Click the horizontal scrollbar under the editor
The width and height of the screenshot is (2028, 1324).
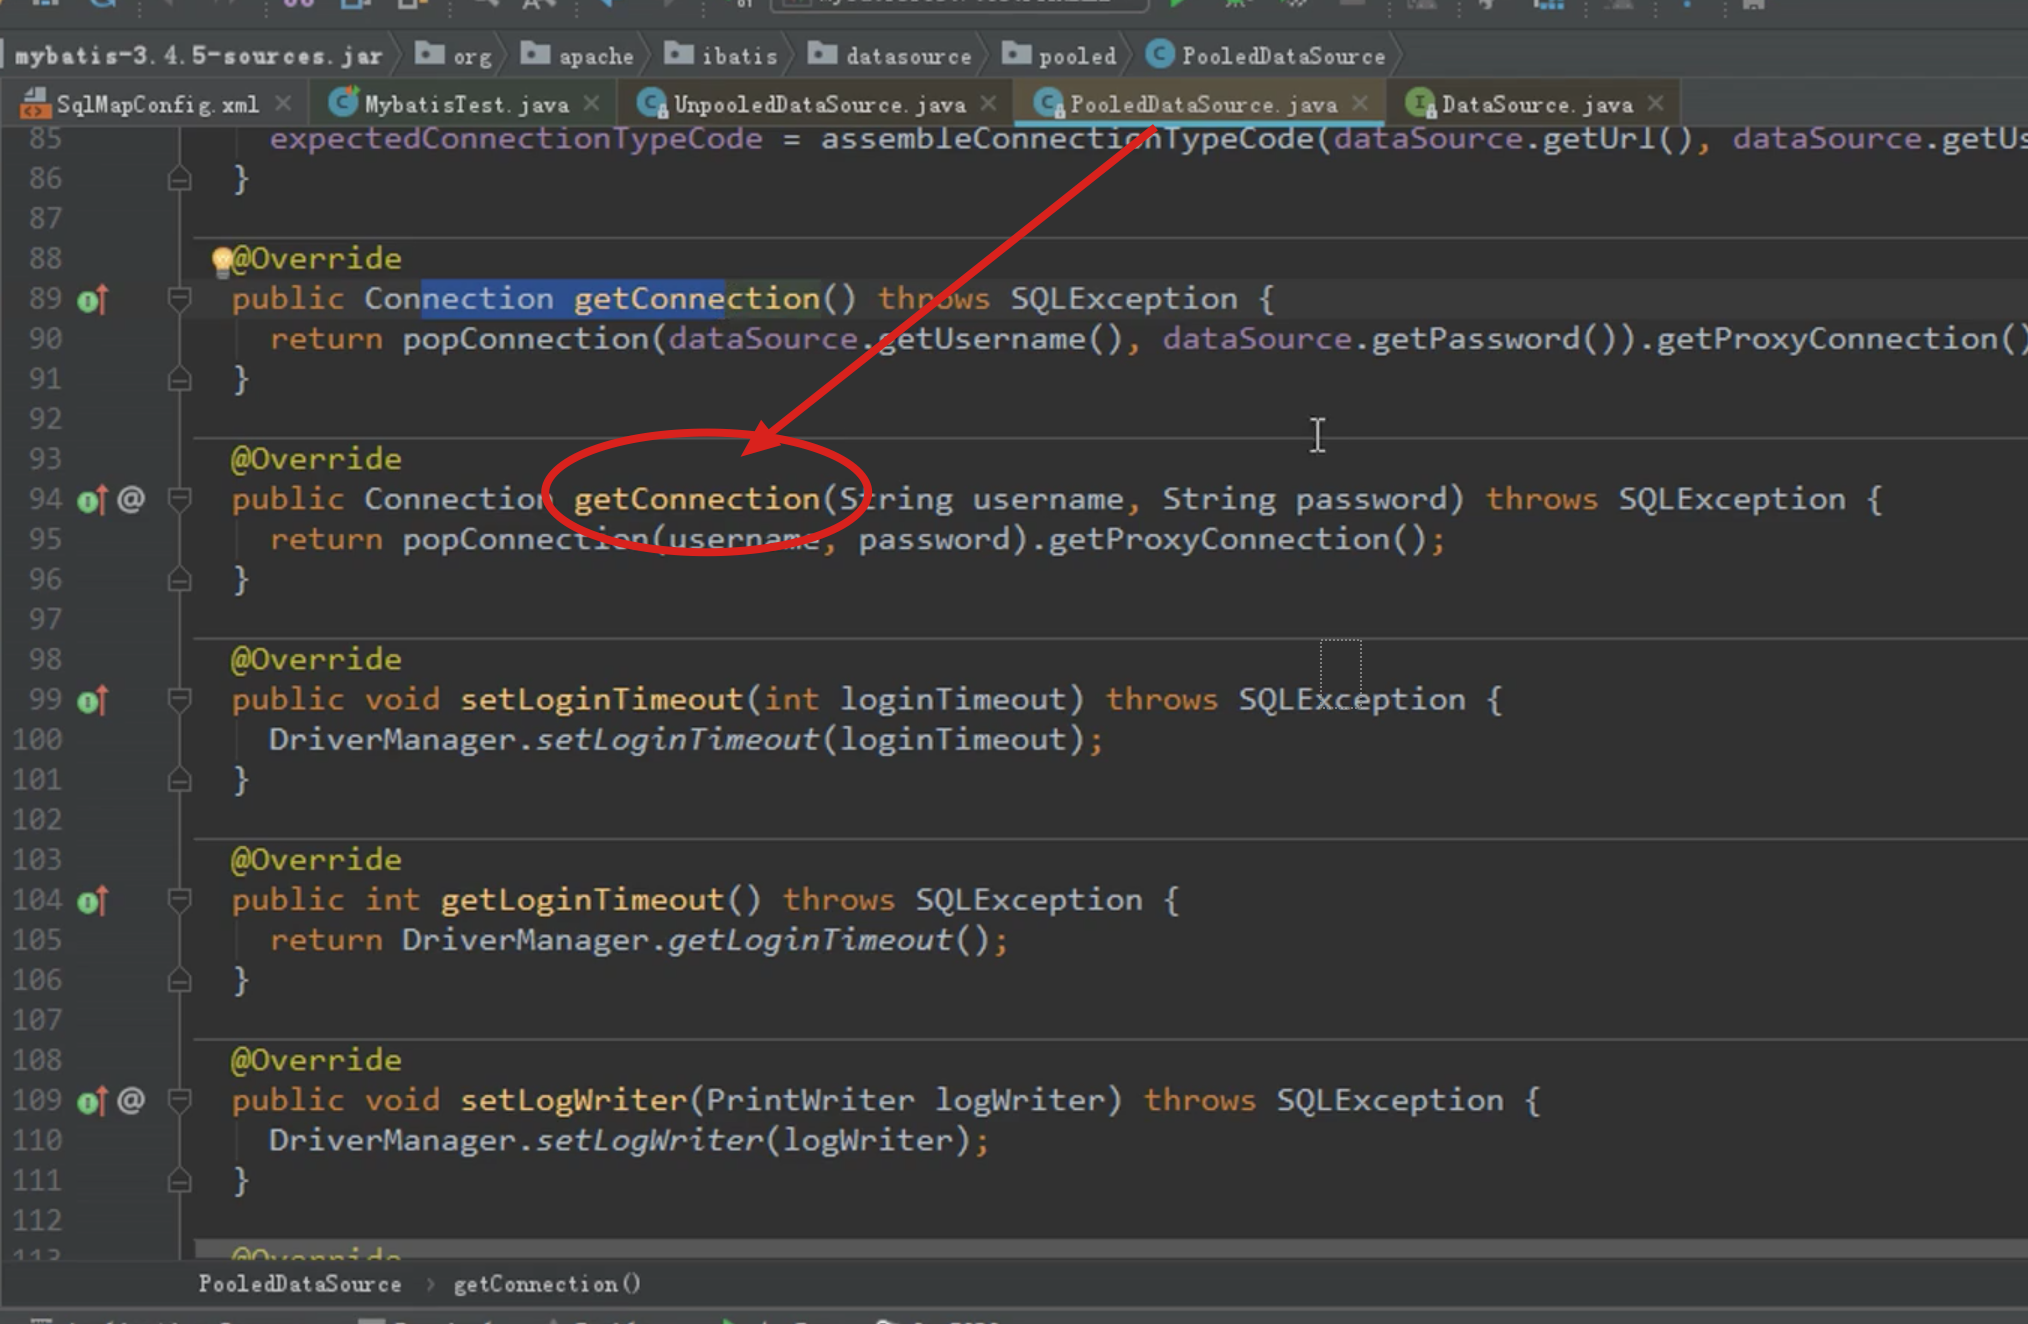(x=1100, y=1248)
